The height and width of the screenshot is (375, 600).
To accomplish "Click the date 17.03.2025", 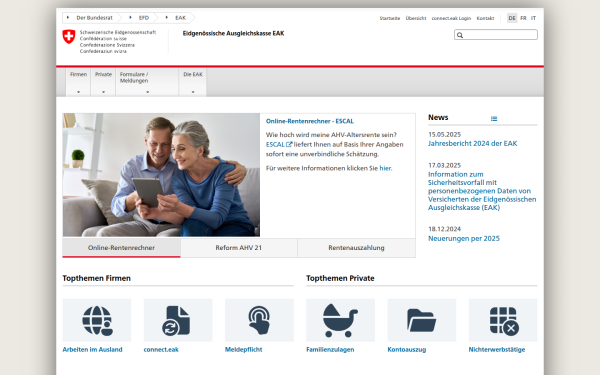I will point(444,165).
